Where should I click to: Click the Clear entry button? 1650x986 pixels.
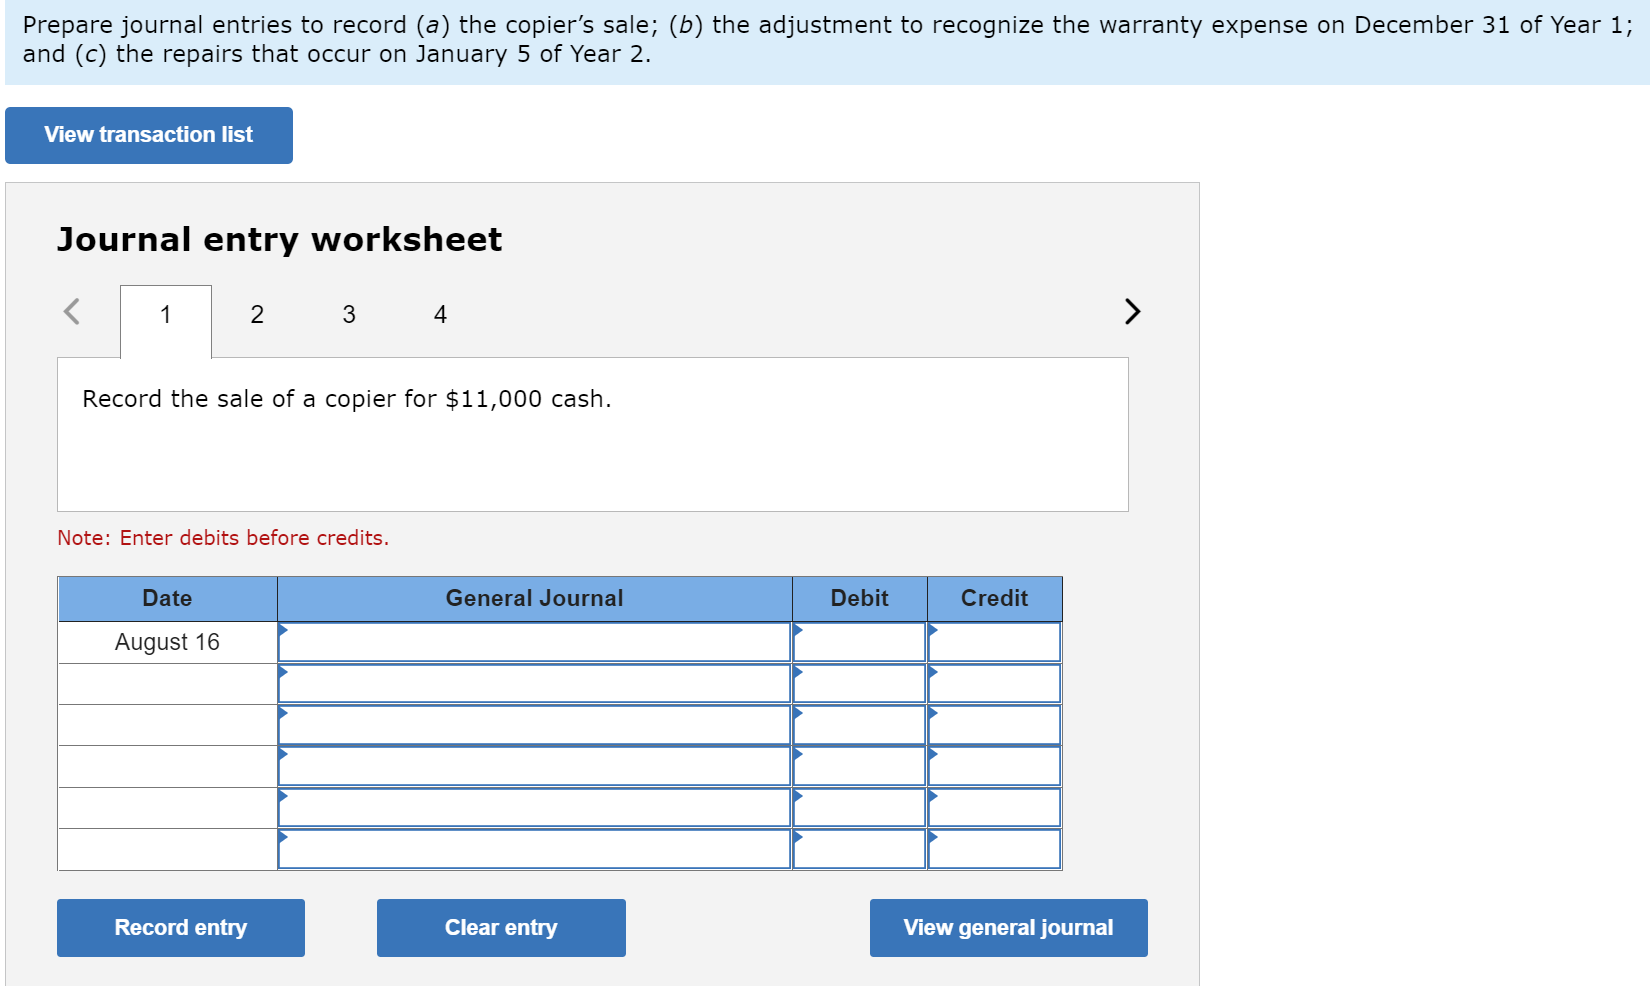pos(501,928)
